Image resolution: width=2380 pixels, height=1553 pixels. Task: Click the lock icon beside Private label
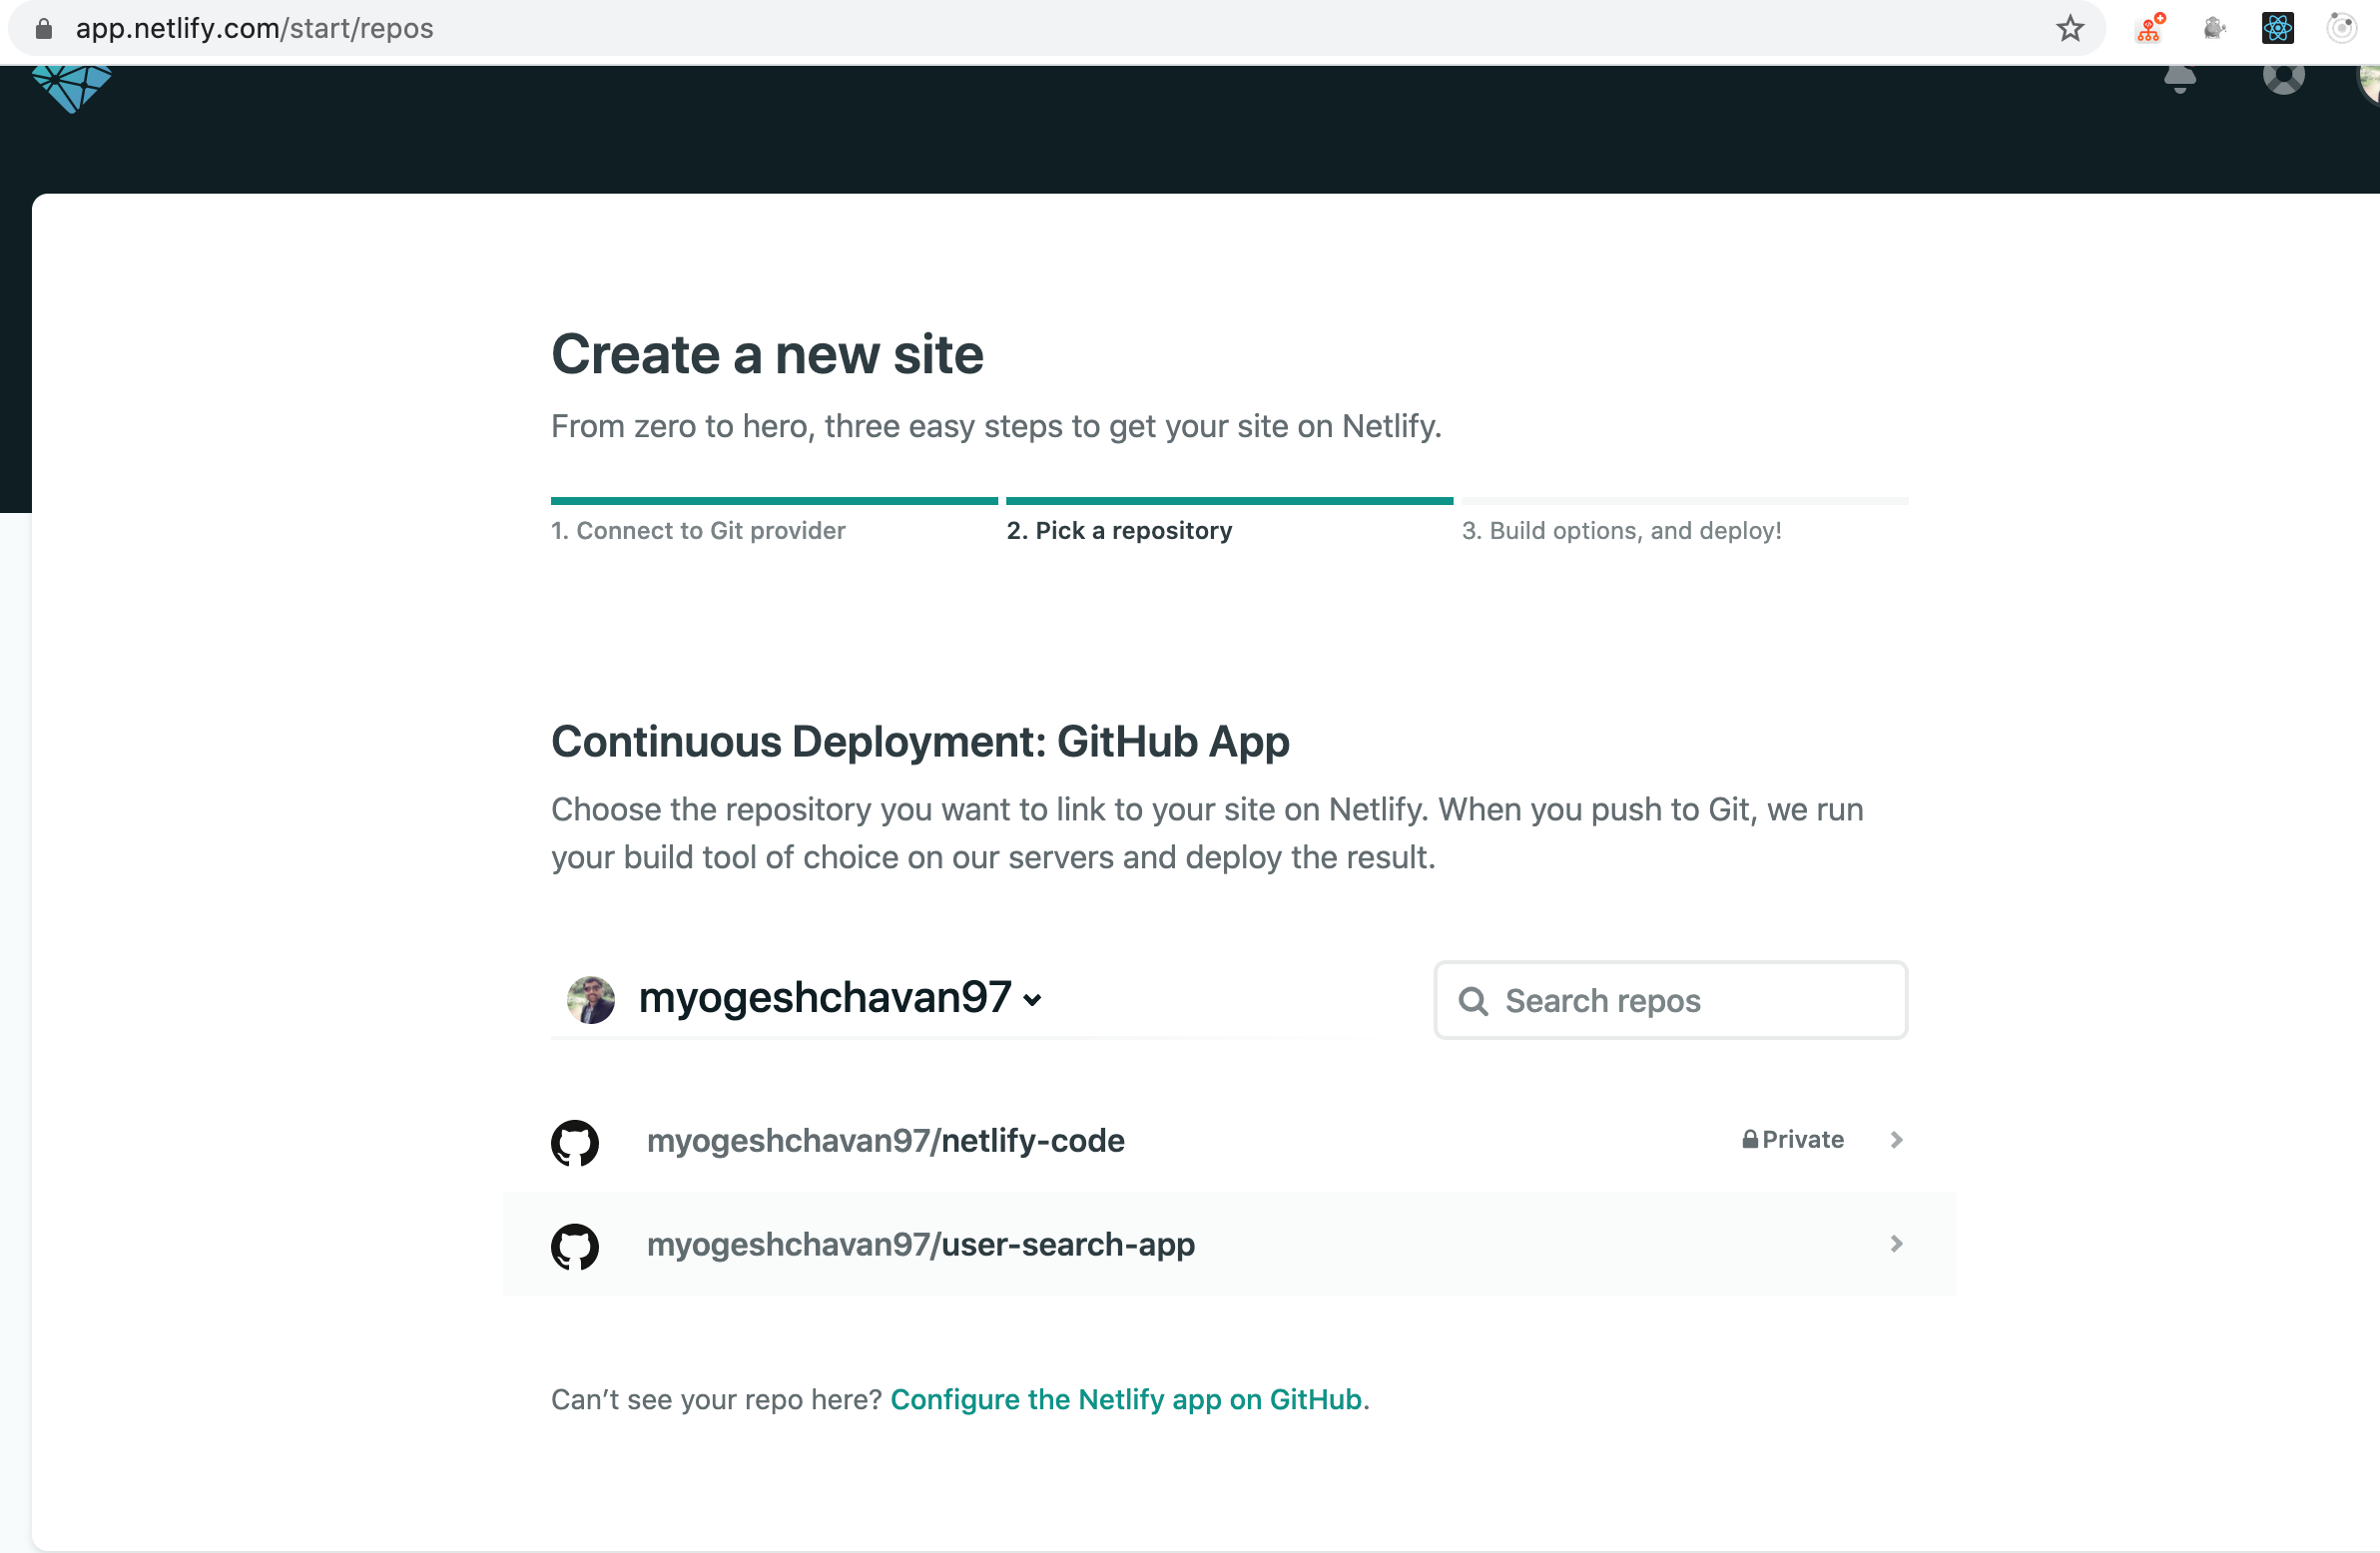(x=1749, y=1139)
